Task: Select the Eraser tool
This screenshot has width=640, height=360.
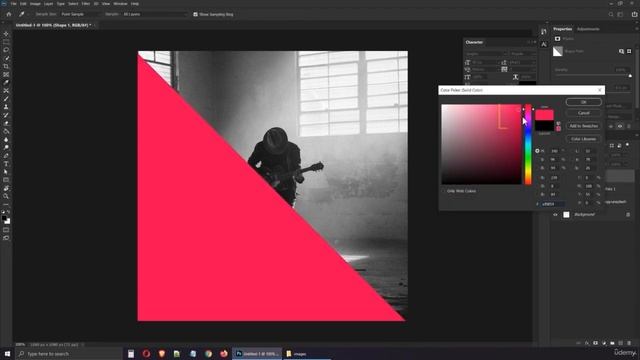Action: (6, 123)
